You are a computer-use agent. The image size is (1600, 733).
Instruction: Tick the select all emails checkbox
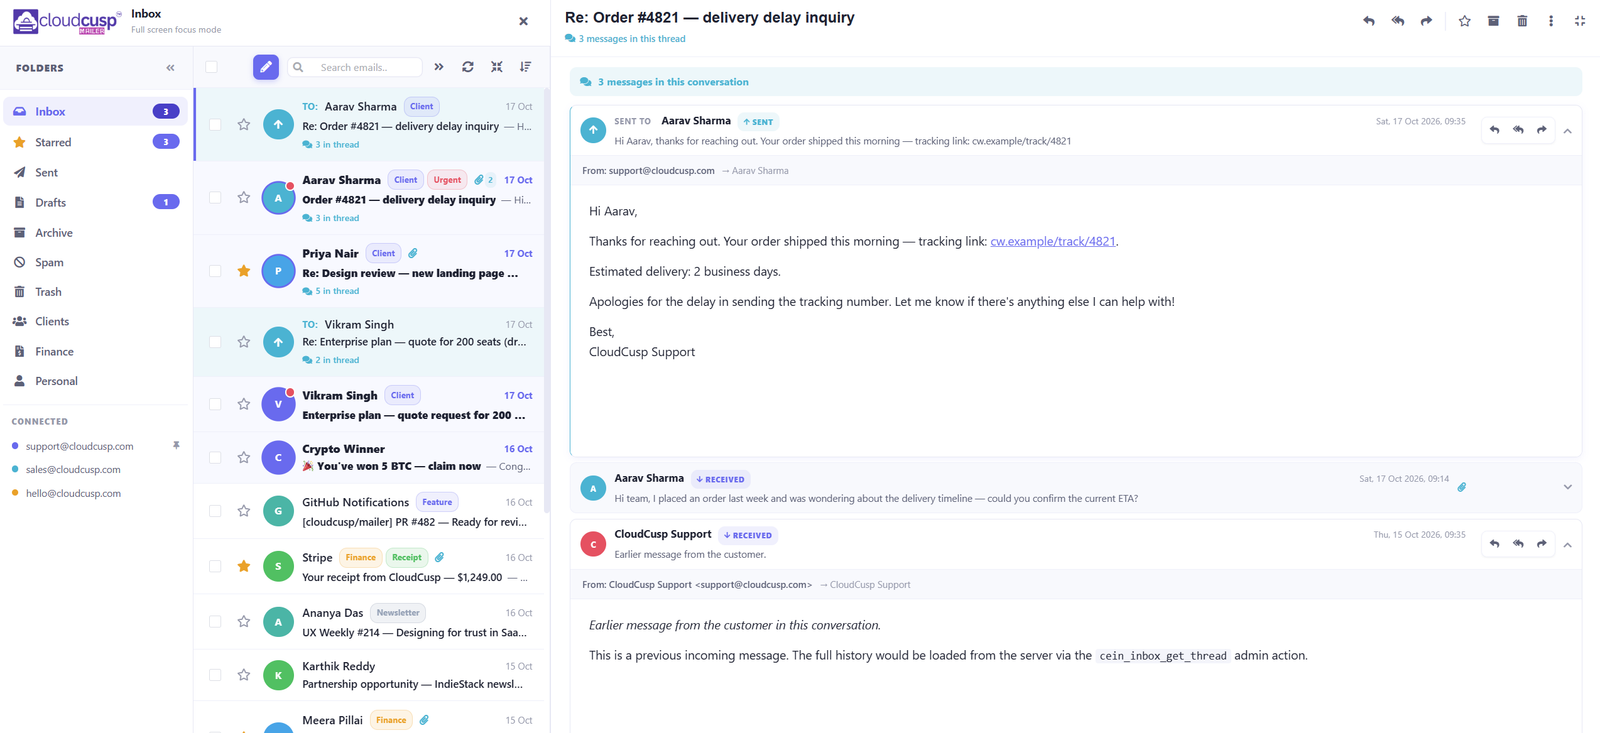(x=212, y=67)
